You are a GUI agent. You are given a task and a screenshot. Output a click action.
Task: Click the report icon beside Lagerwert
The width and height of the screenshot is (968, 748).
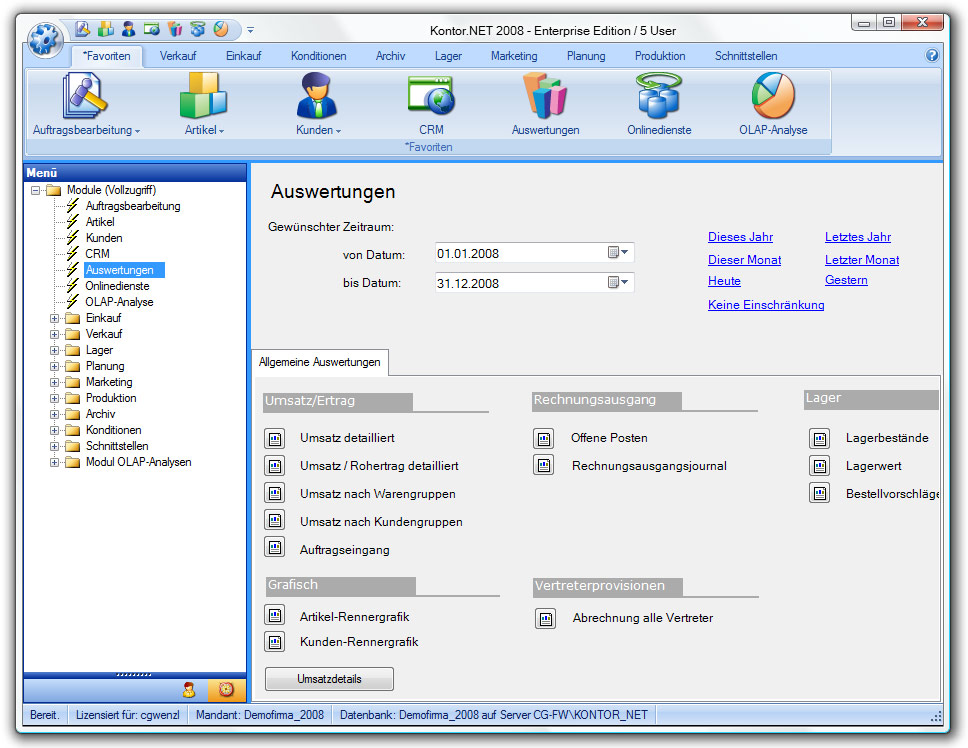(819, 466)
